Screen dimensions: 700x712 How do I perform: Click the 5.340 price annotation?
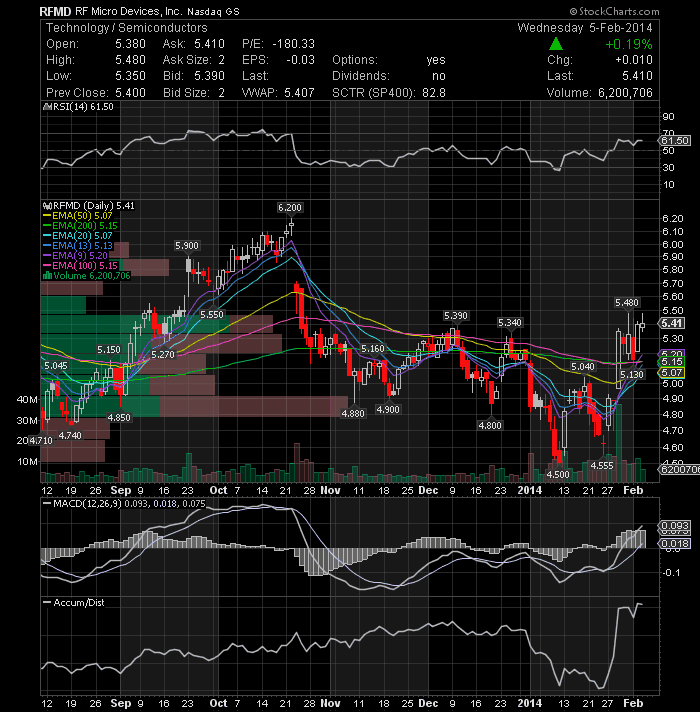tap(510, 323)
